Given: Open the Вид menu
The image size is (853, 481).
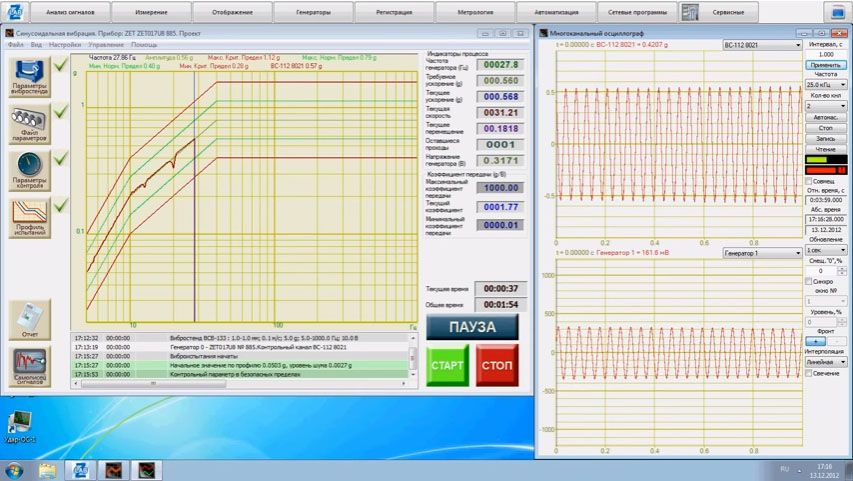Looking at the screenshot, I should tap(36, 45).
